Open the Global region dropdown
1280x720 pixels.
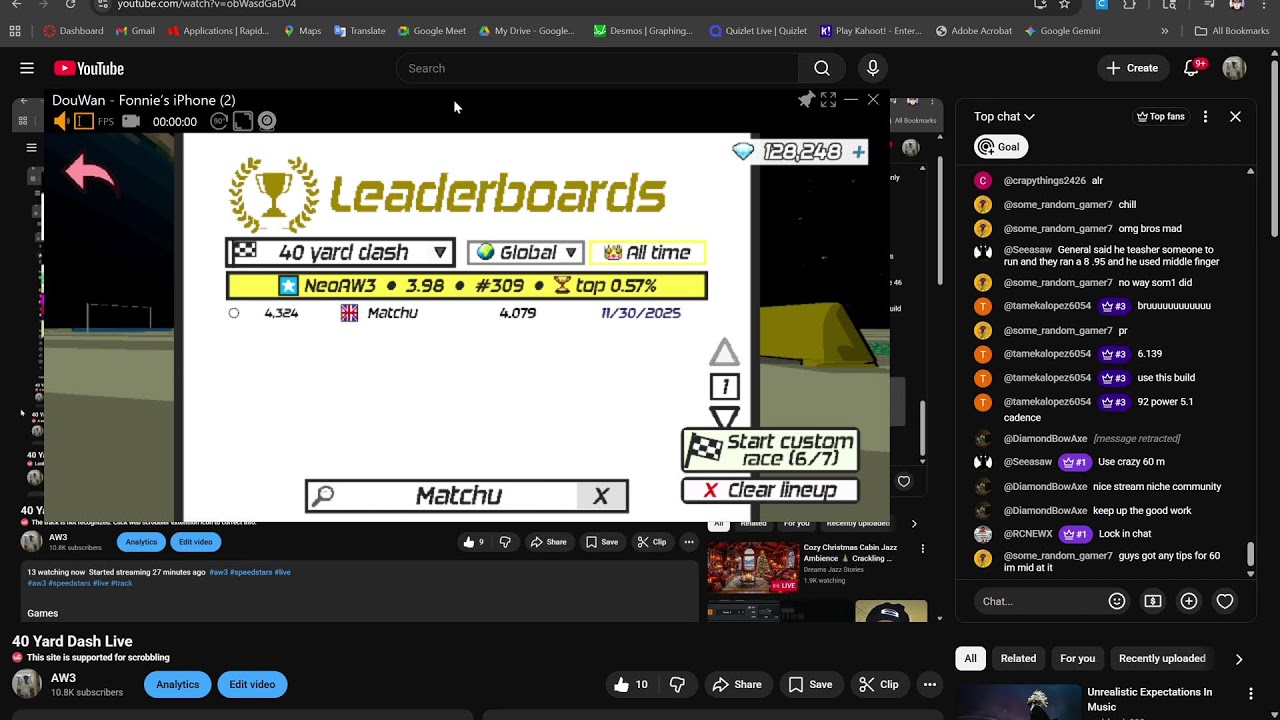[x=526, y=253]
